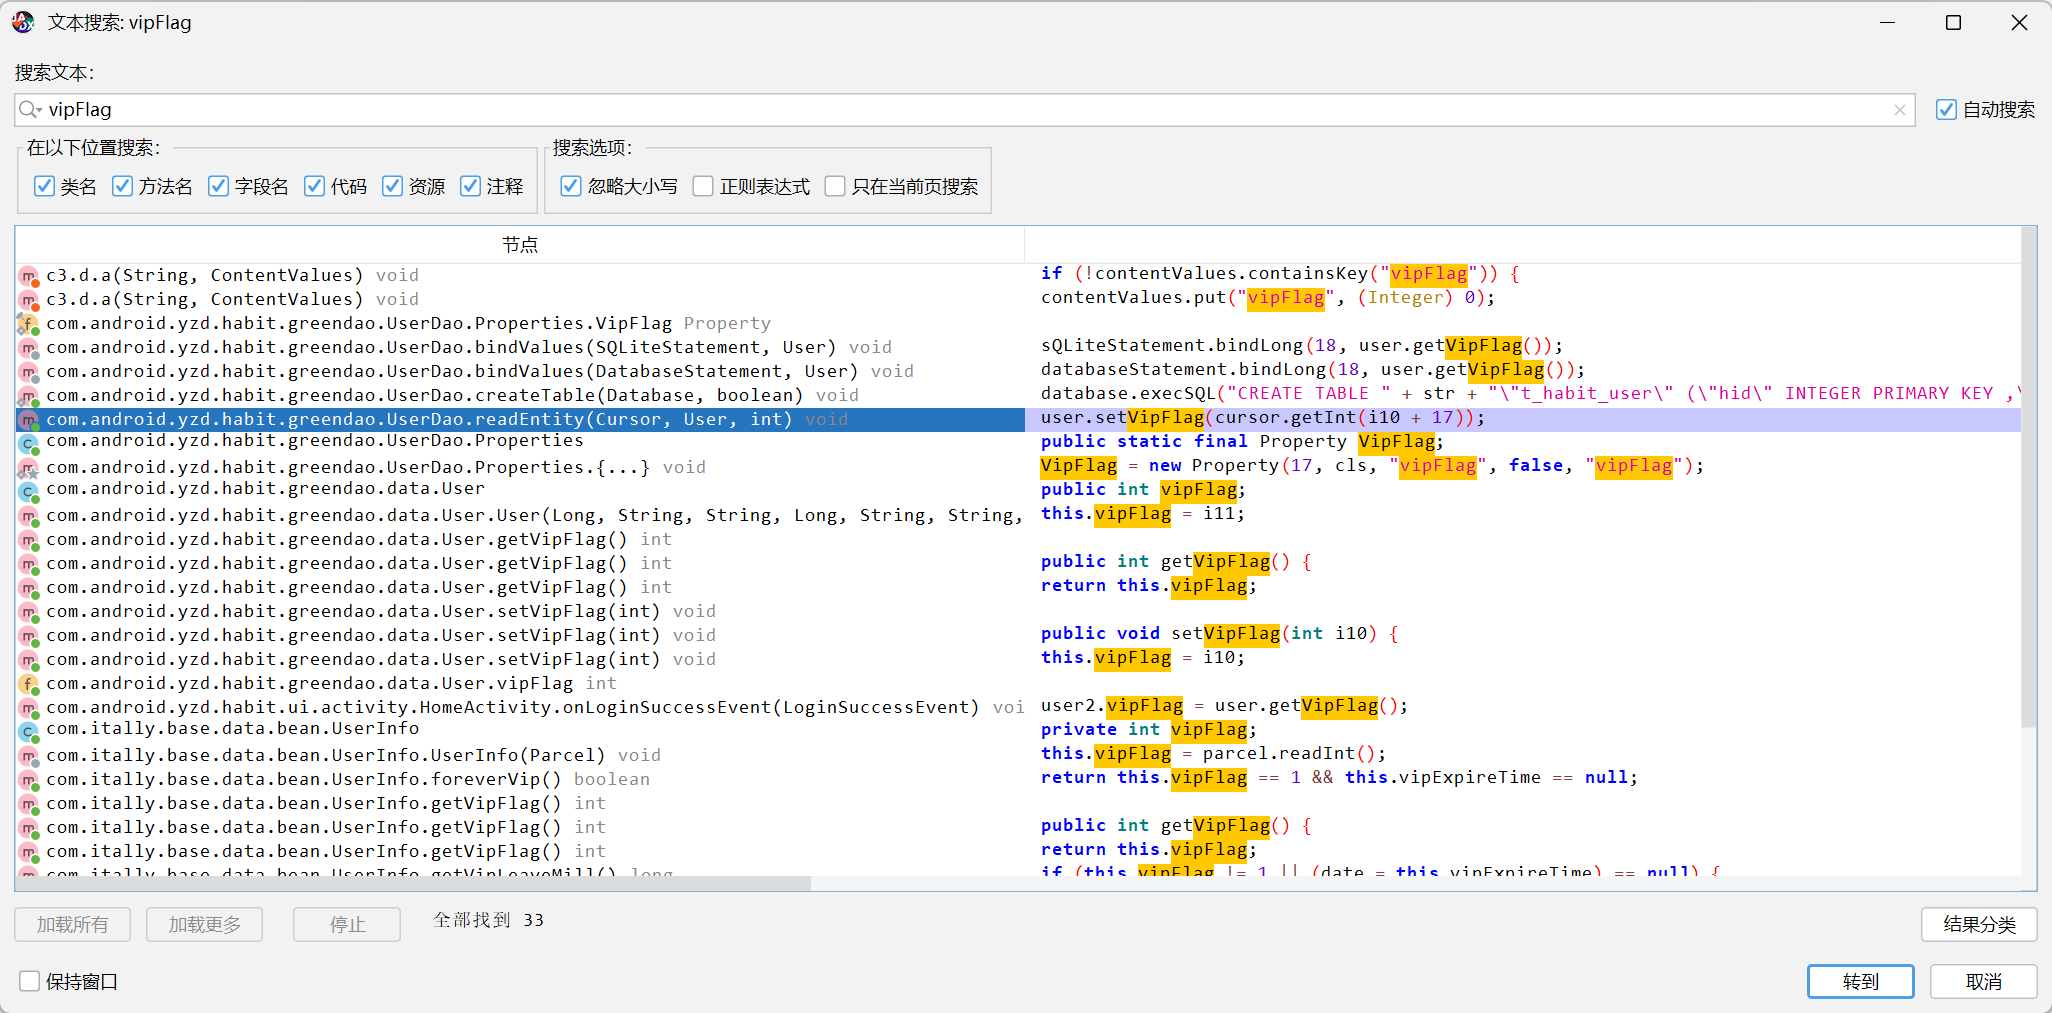Open search history dropdown at magnifier icon
Screen dimensions: 2052x1013
click(30, 110)
